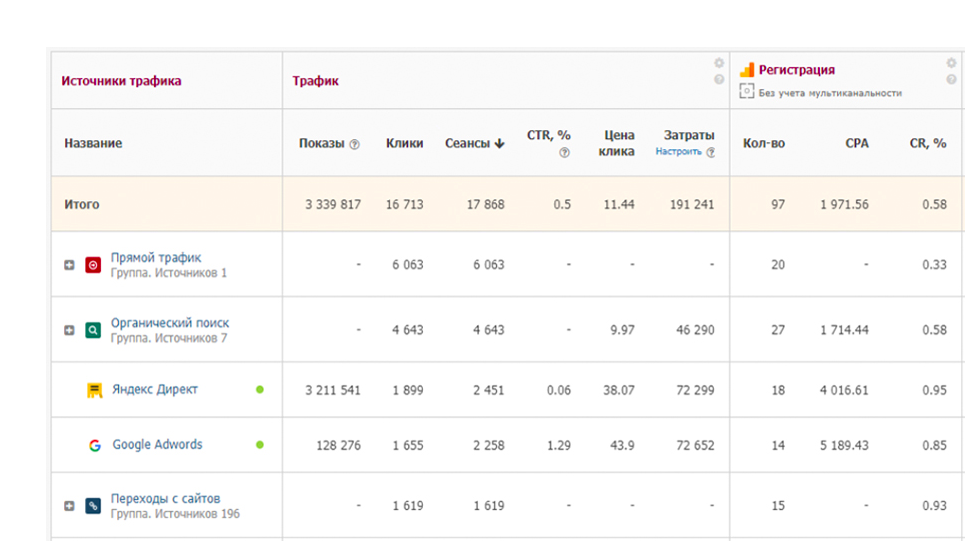
Task: Click the Без учета мультиканальности label
Action: [830, 93]
